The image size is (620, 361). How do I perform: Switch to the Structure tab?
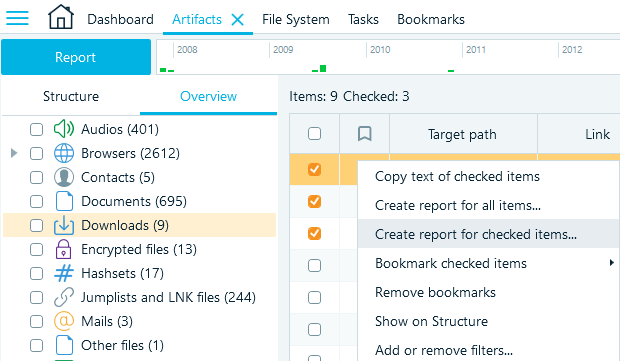pyautogui.click(x=71, y=96)
